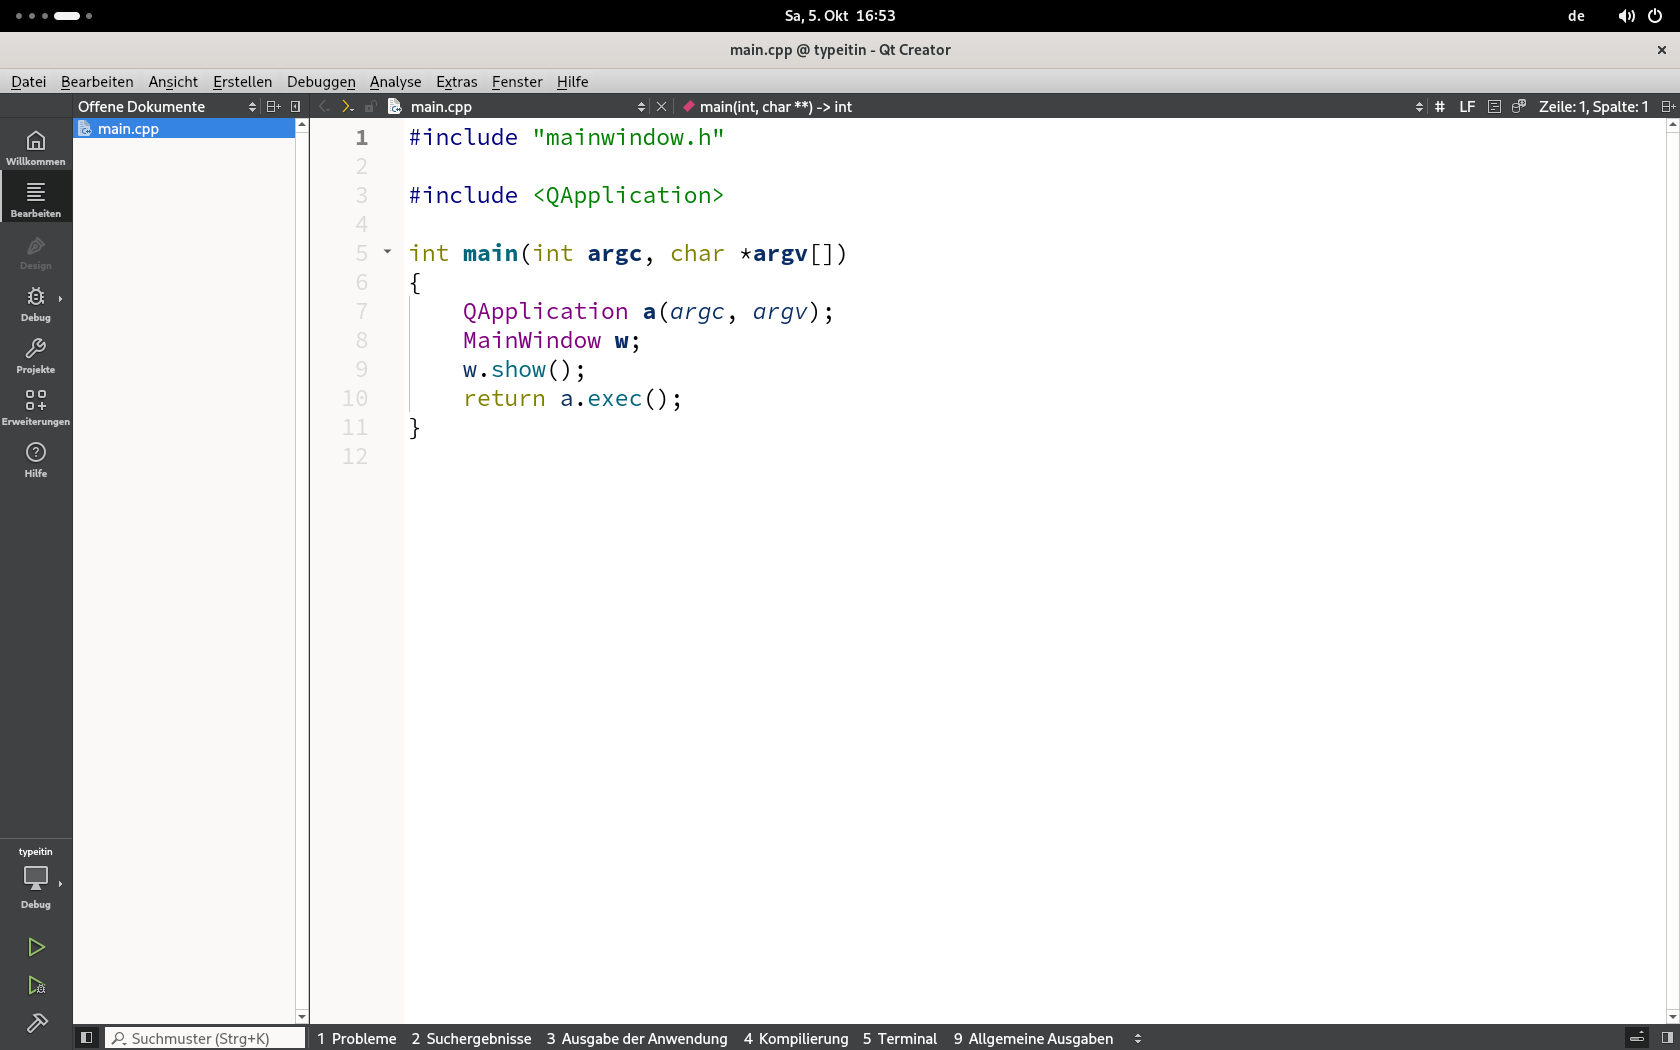1680x1050 pixels.
Task: Open the GNOME activities overview
Action: click(x=54, y=16)
